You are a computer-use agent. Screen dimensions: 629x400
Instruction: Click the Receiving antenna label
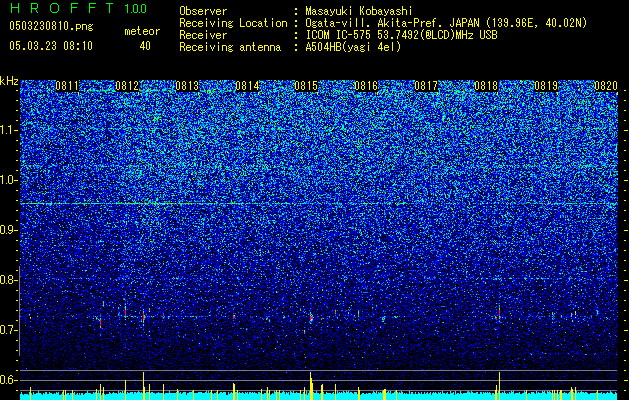pyautogui.click(x=230, y=47)
